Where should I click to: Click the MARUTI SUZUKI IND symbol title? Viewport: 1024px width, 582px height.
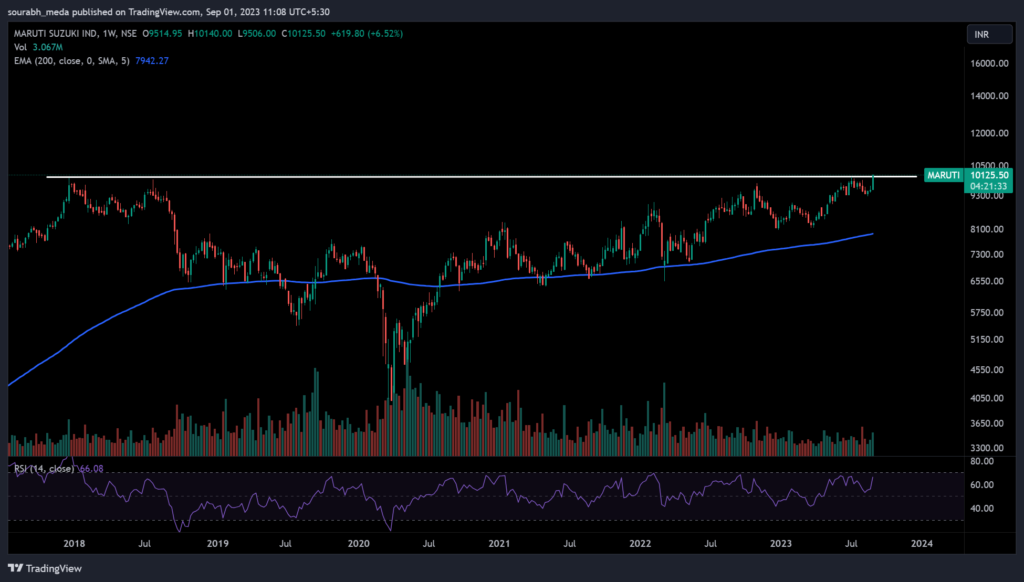pyautogui.click(x=57, y=33)
